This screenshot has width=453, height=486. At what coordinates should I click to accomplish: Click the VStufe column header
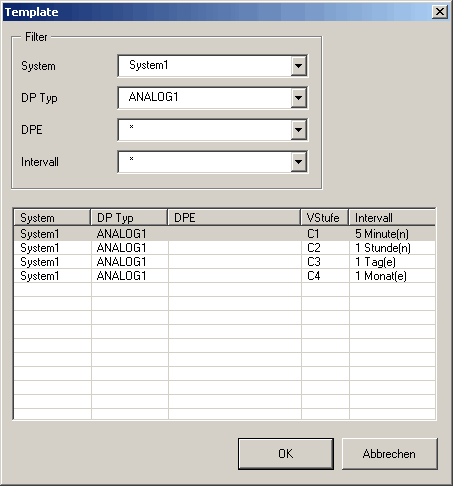(x=325, y=218)
